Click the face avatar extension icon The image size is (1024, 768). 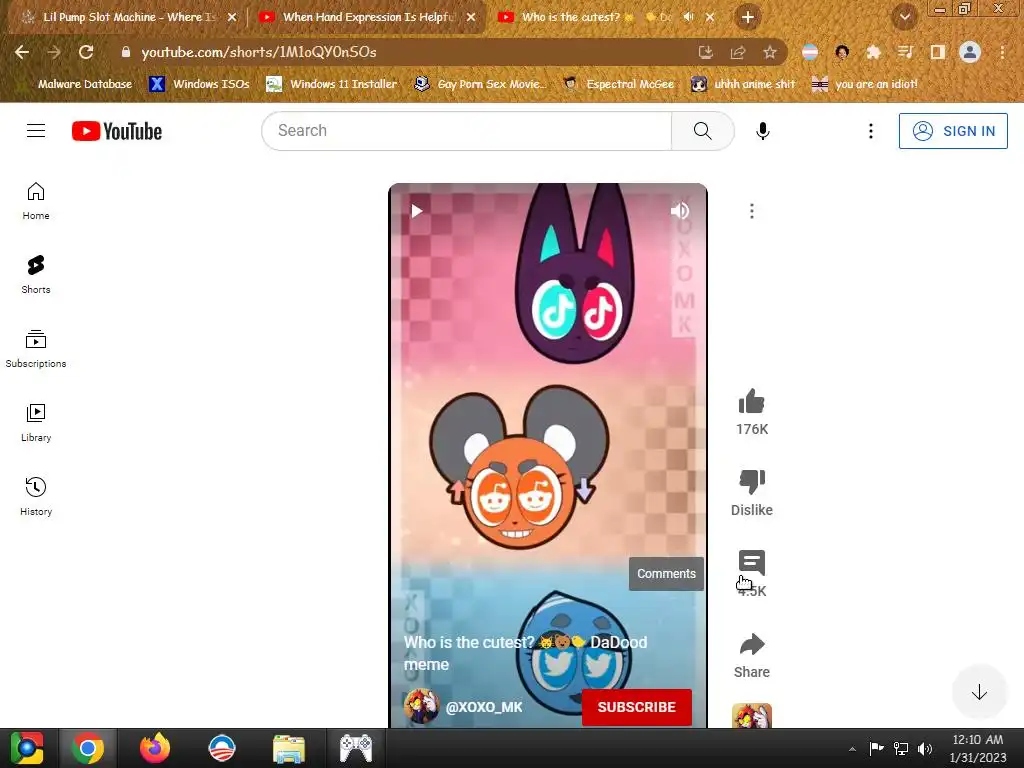842,52
